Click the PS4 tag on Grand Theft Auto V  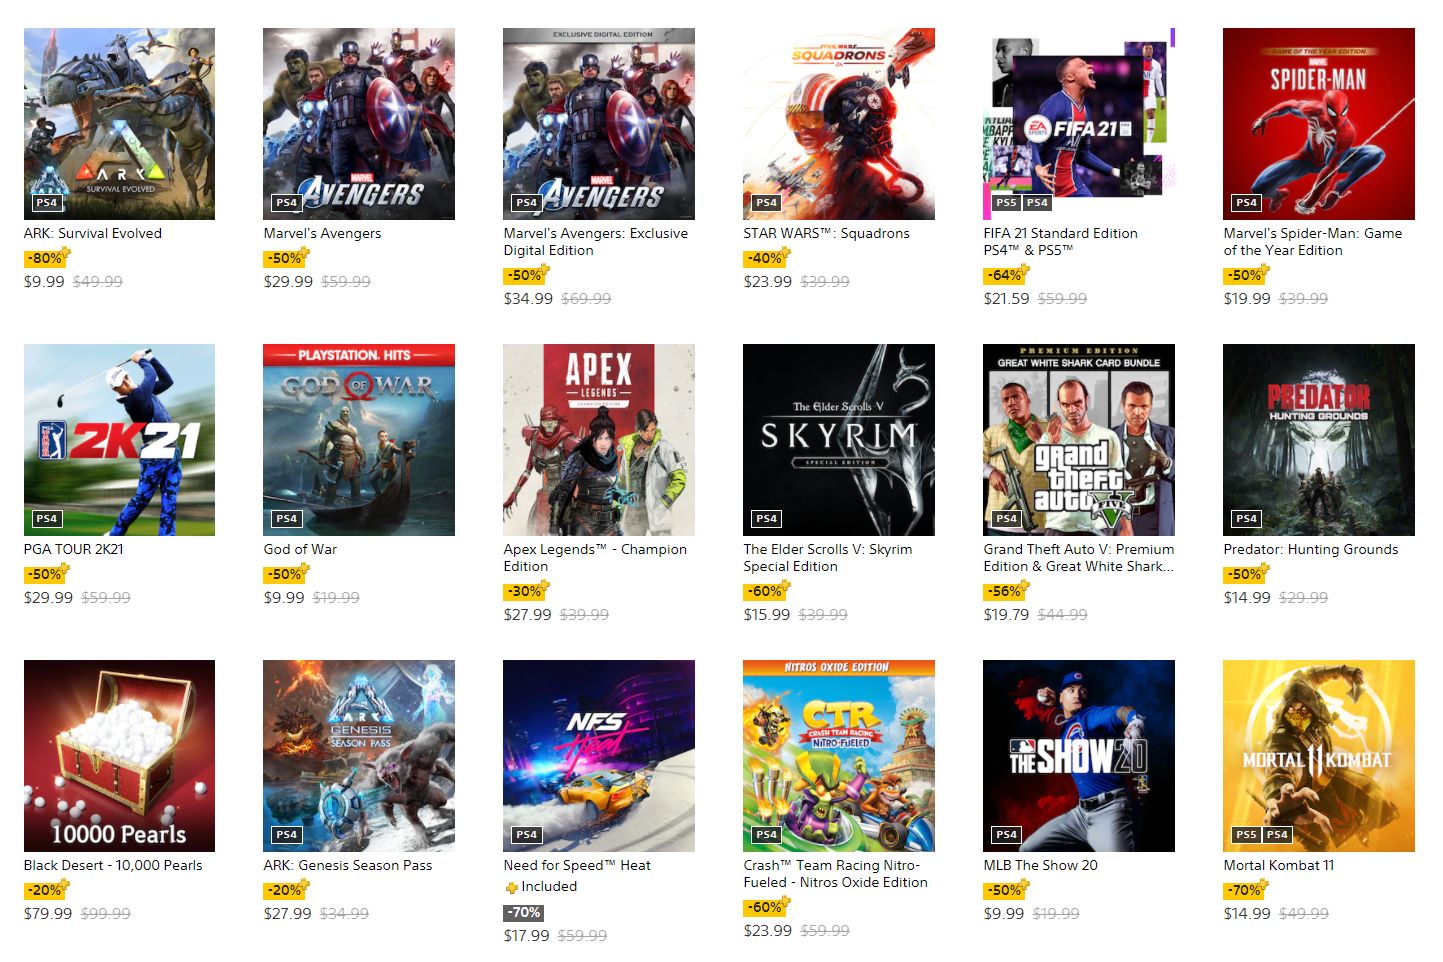1006,518
